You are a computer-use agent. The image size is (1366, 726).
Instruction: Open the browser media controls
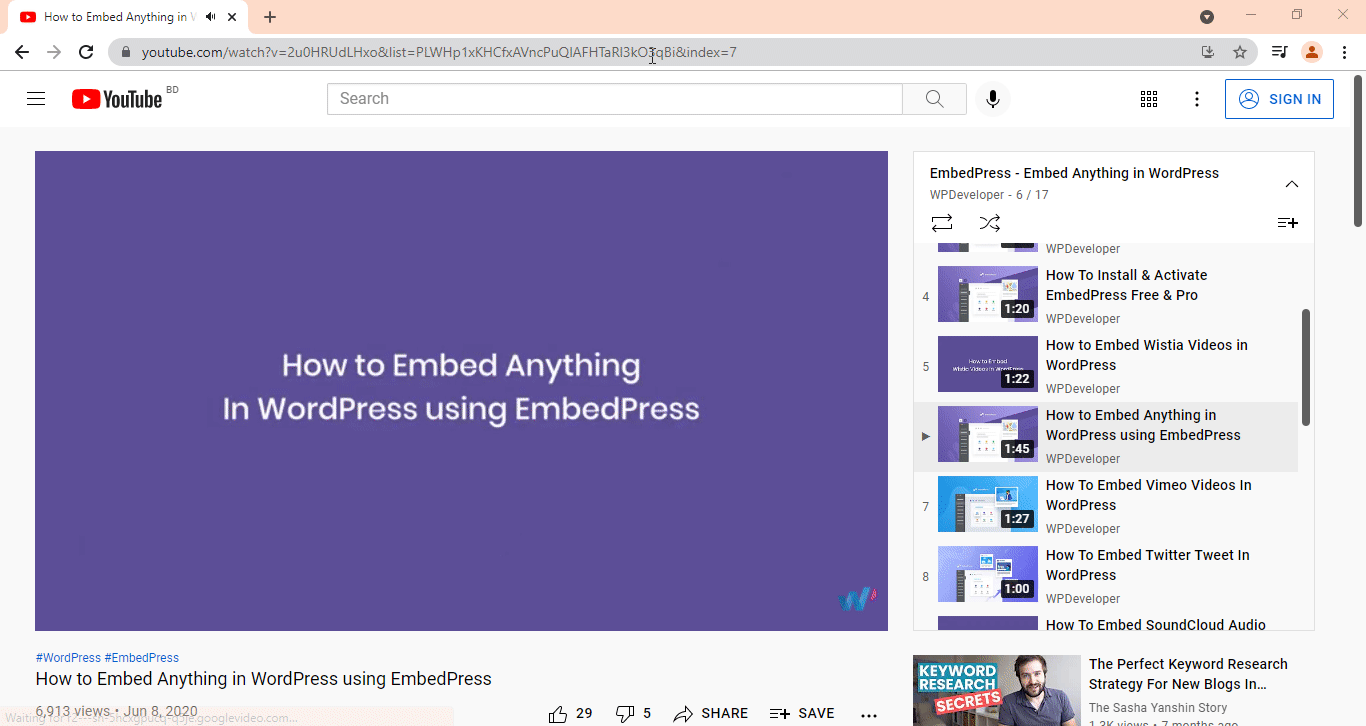tap(1279, 52)
